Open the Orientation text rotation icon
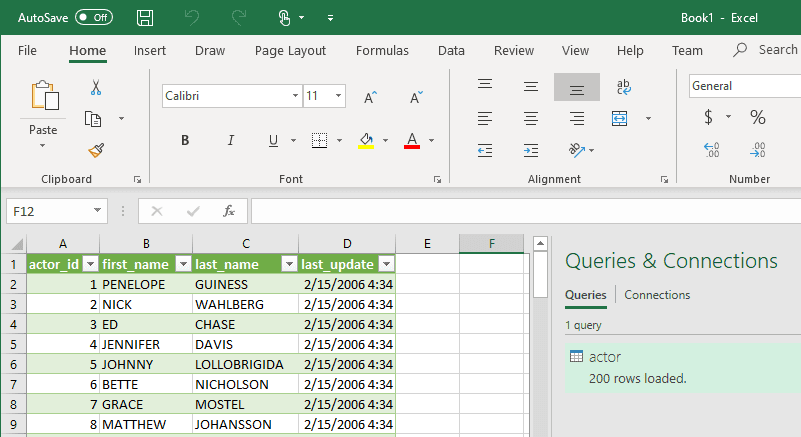Viewport: 801px width, 437px height. (x=577, y=150)
